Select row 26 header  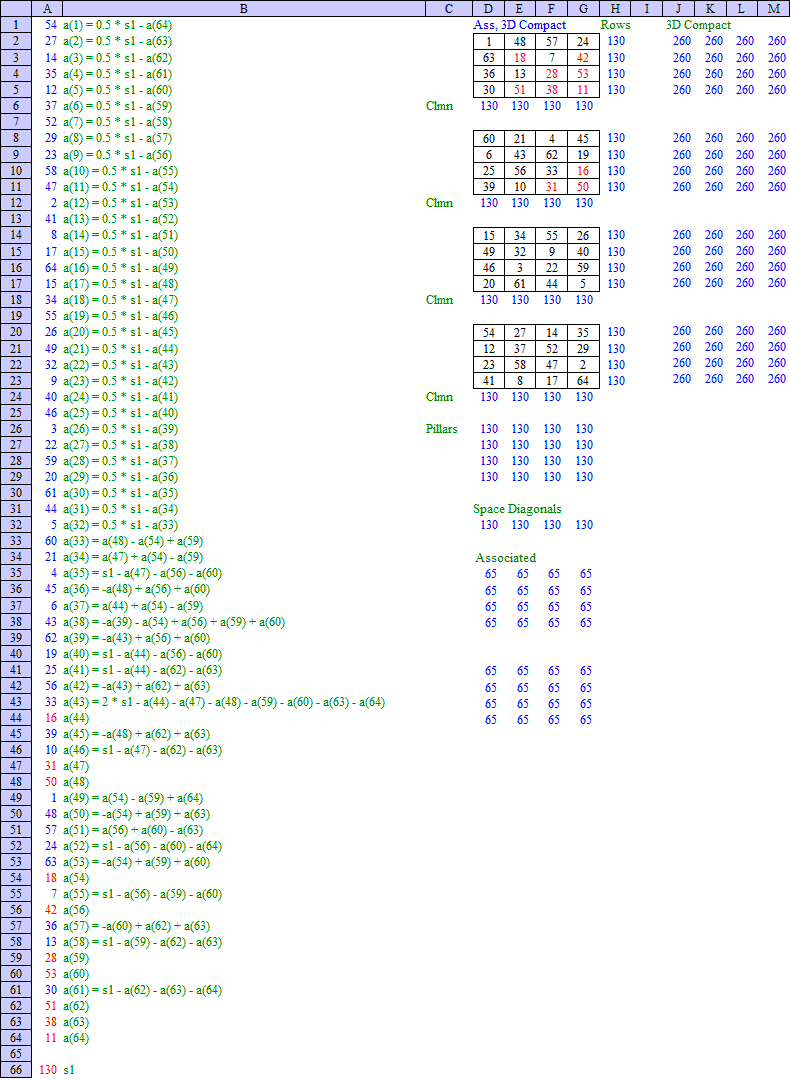16,428
